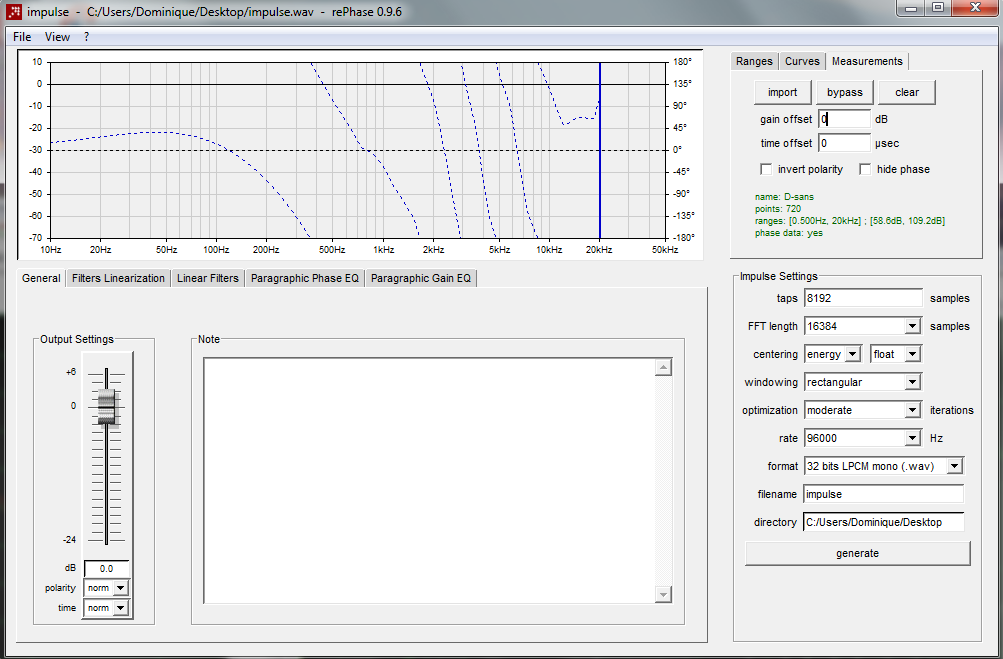This screenshot has width=1003, height=659.
Task: Switch to the Curves tab
Action: click(802, 61)
